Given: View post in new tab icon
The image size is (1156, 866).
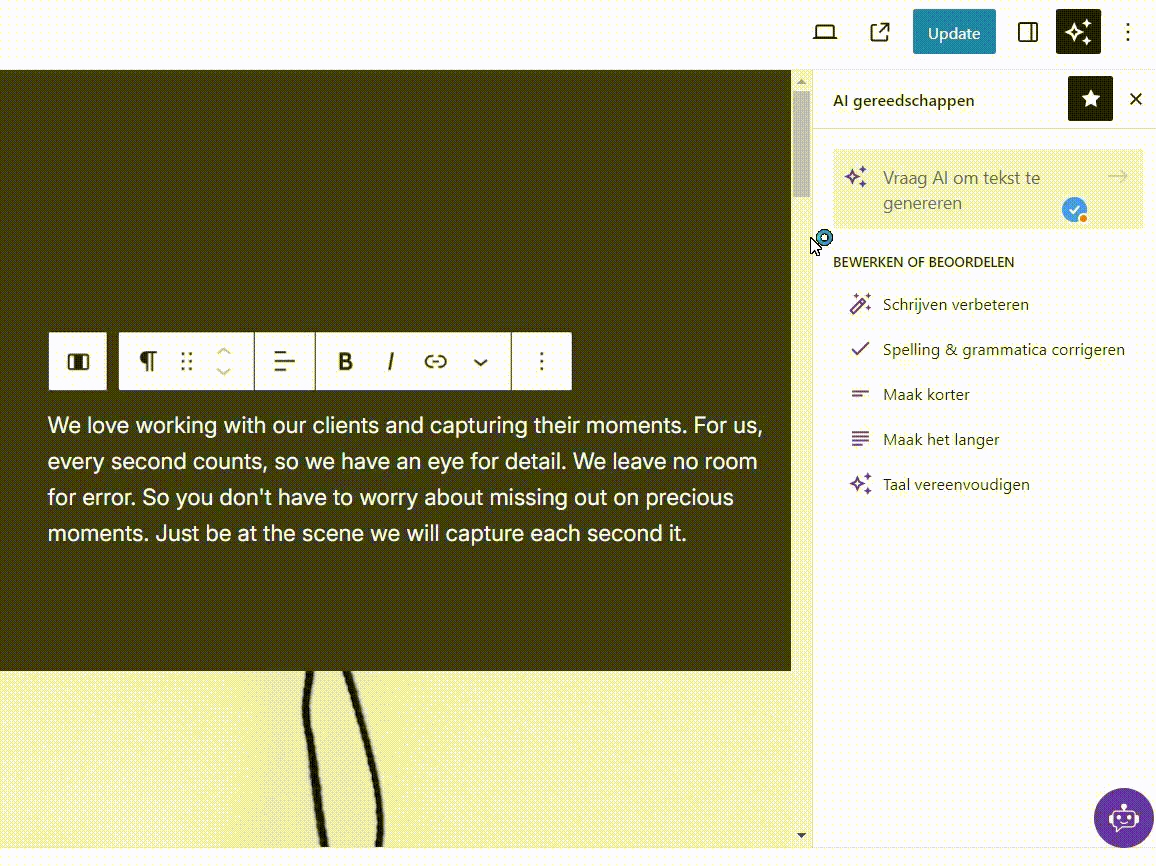Looking at the screenshot, I should coord(880,32).
